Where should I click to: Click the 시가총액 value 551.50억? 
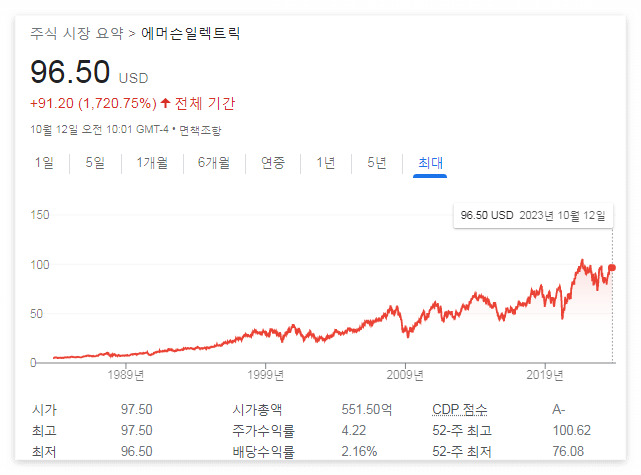coord(367,409)
